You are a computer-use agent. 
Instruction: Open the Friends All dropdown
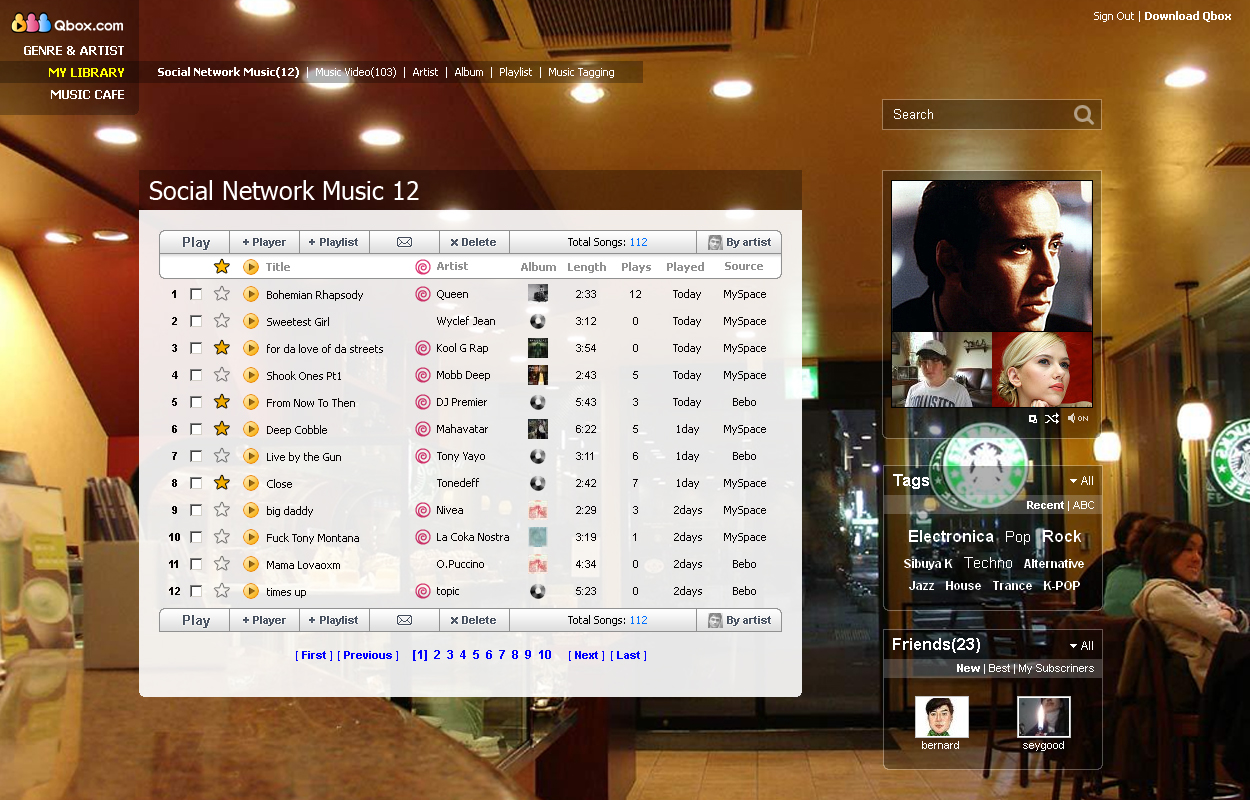[1081, 646]
